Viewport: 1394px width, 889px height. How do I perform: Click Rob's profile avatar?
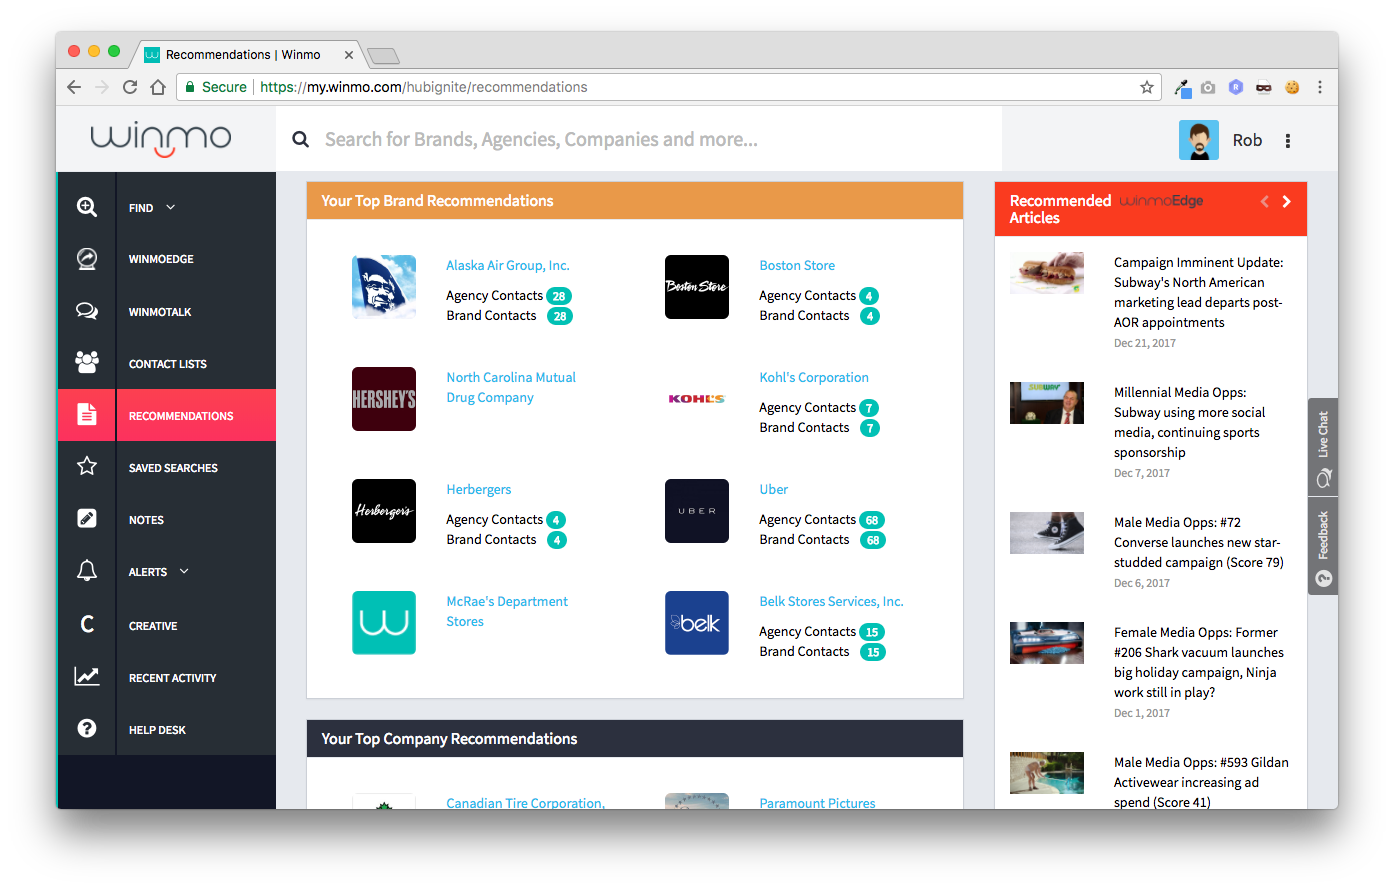click(1199, 140)
